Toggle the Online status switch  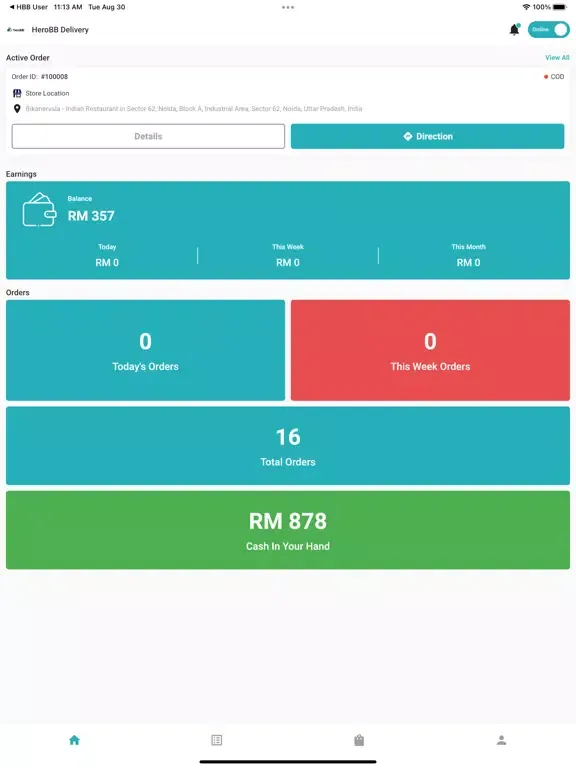click(x=549, y=29)
